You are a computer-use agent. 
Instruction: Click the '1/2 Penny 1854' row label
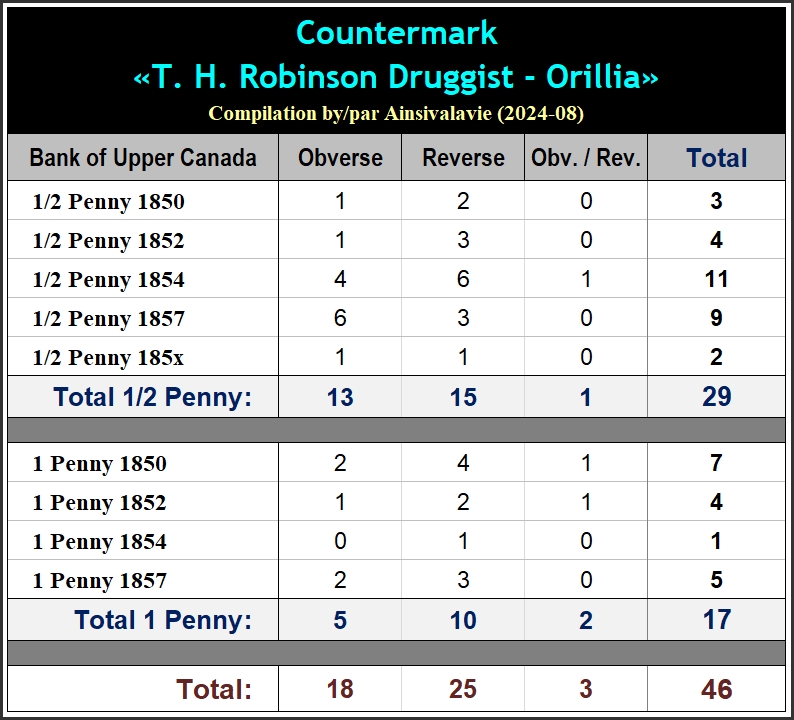pyautogui.click(x=108, y=279)
